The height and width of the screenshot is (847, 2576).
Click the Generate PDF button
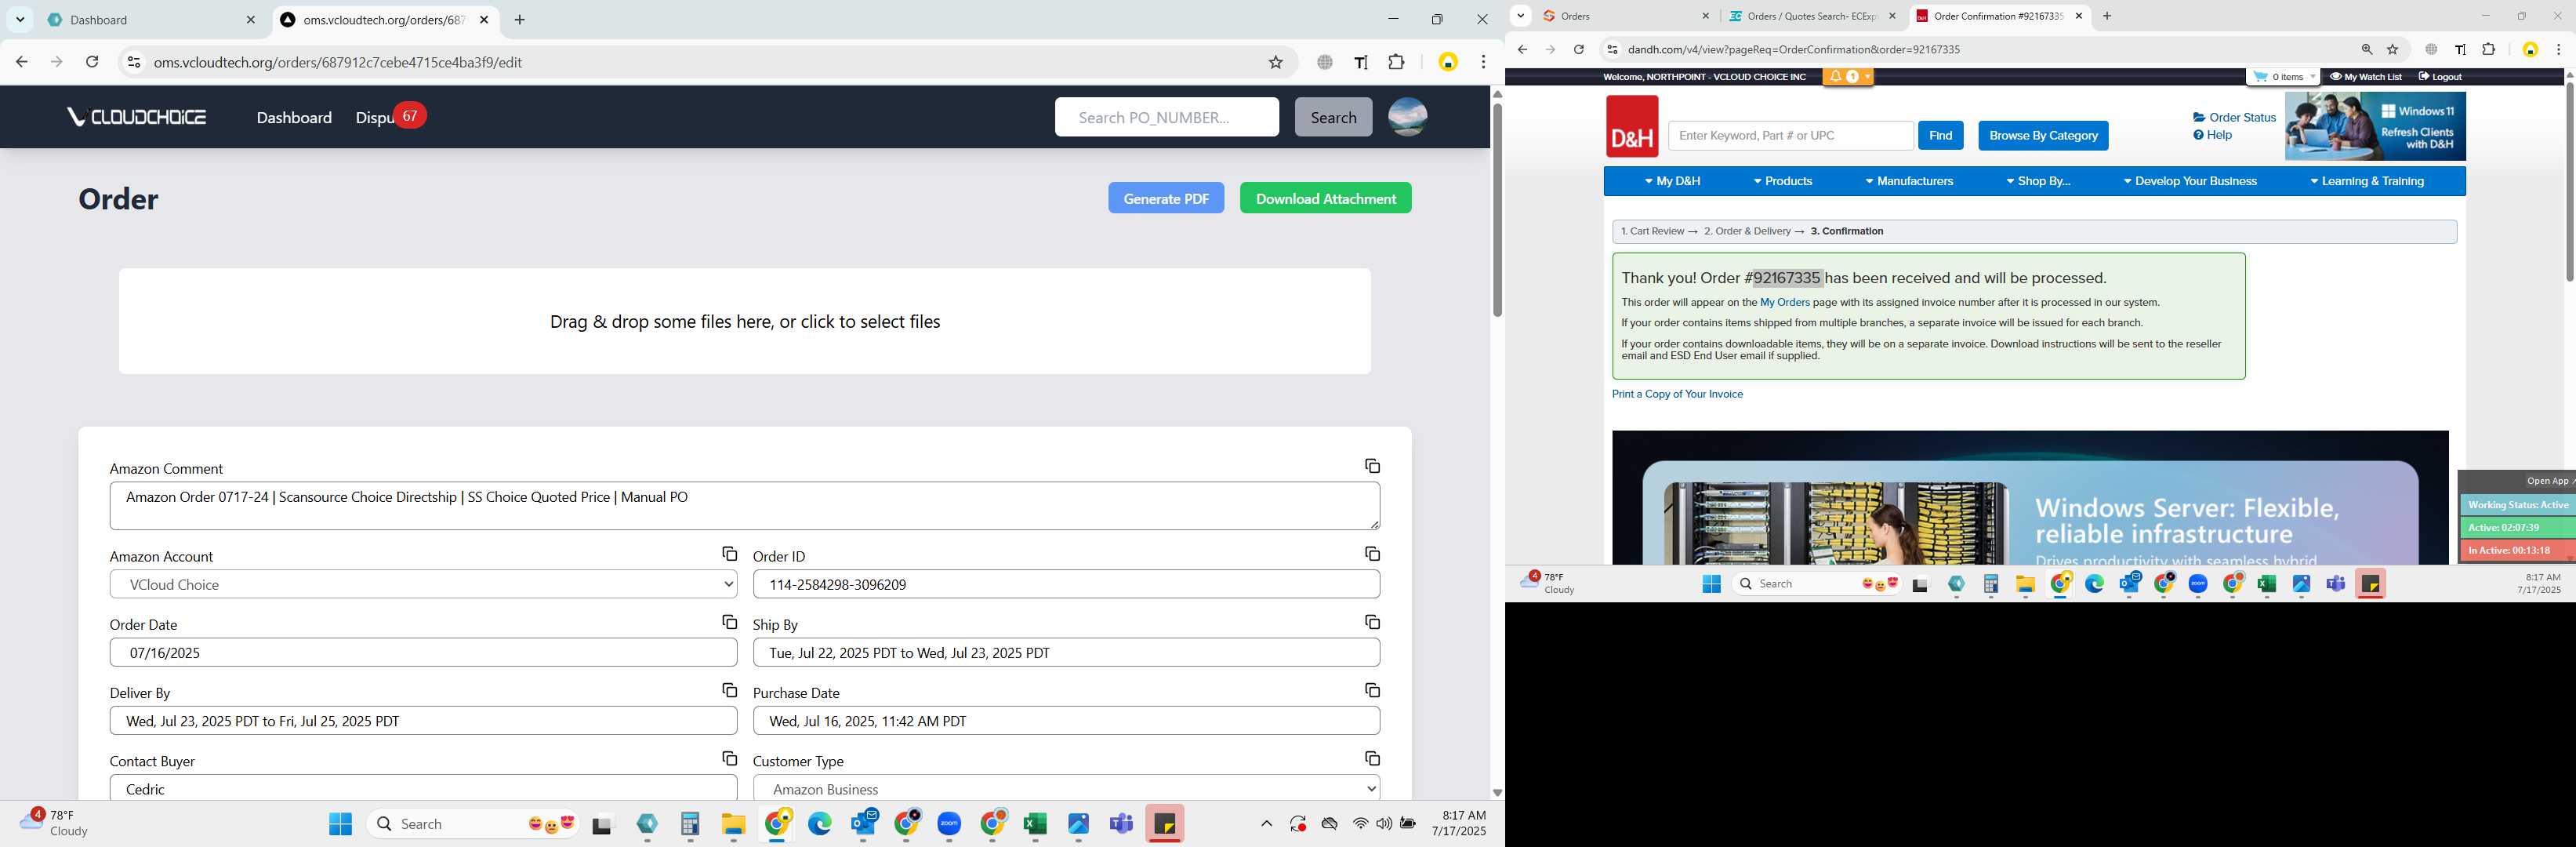(x=1166, y=198)
